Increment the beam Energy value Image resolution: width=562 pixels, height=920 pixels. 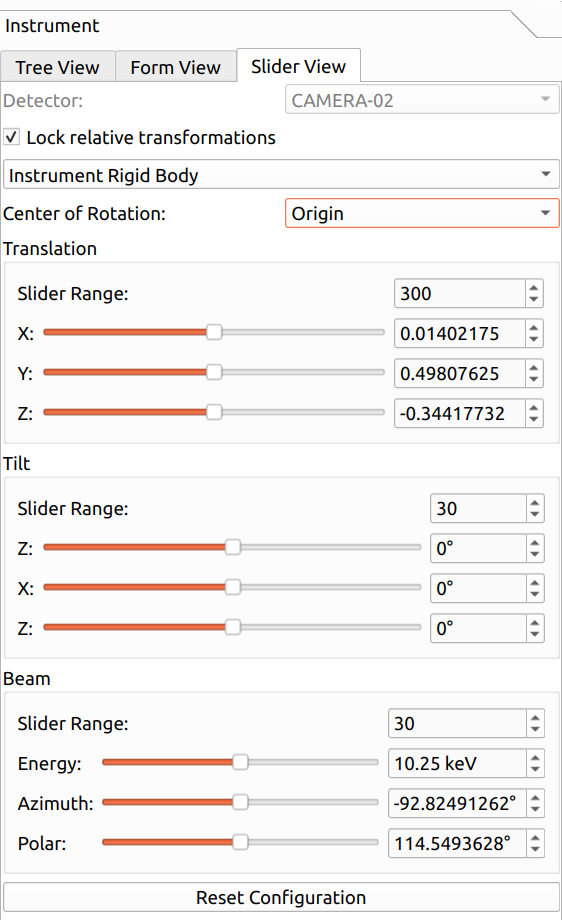pyautogui.click(x=534, y=757)
